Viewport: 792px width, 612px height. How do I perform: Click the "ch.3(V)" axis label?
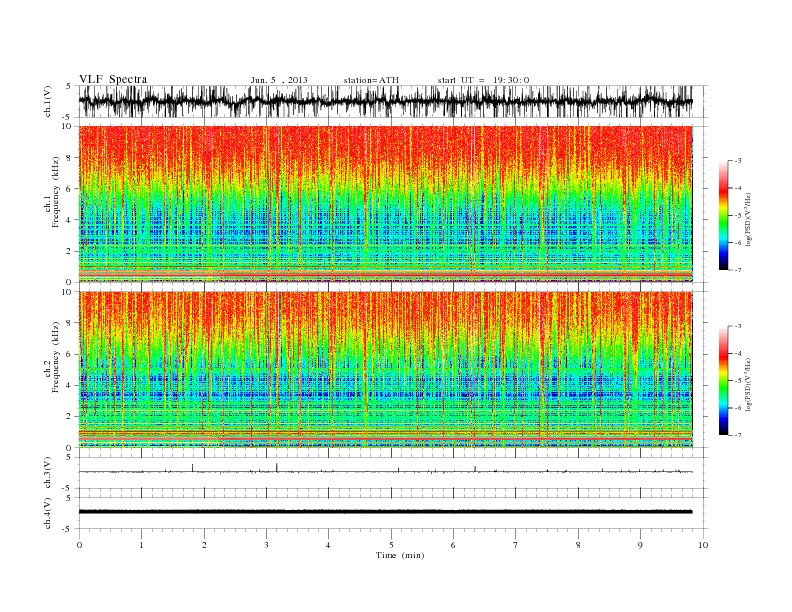[48, 472]
